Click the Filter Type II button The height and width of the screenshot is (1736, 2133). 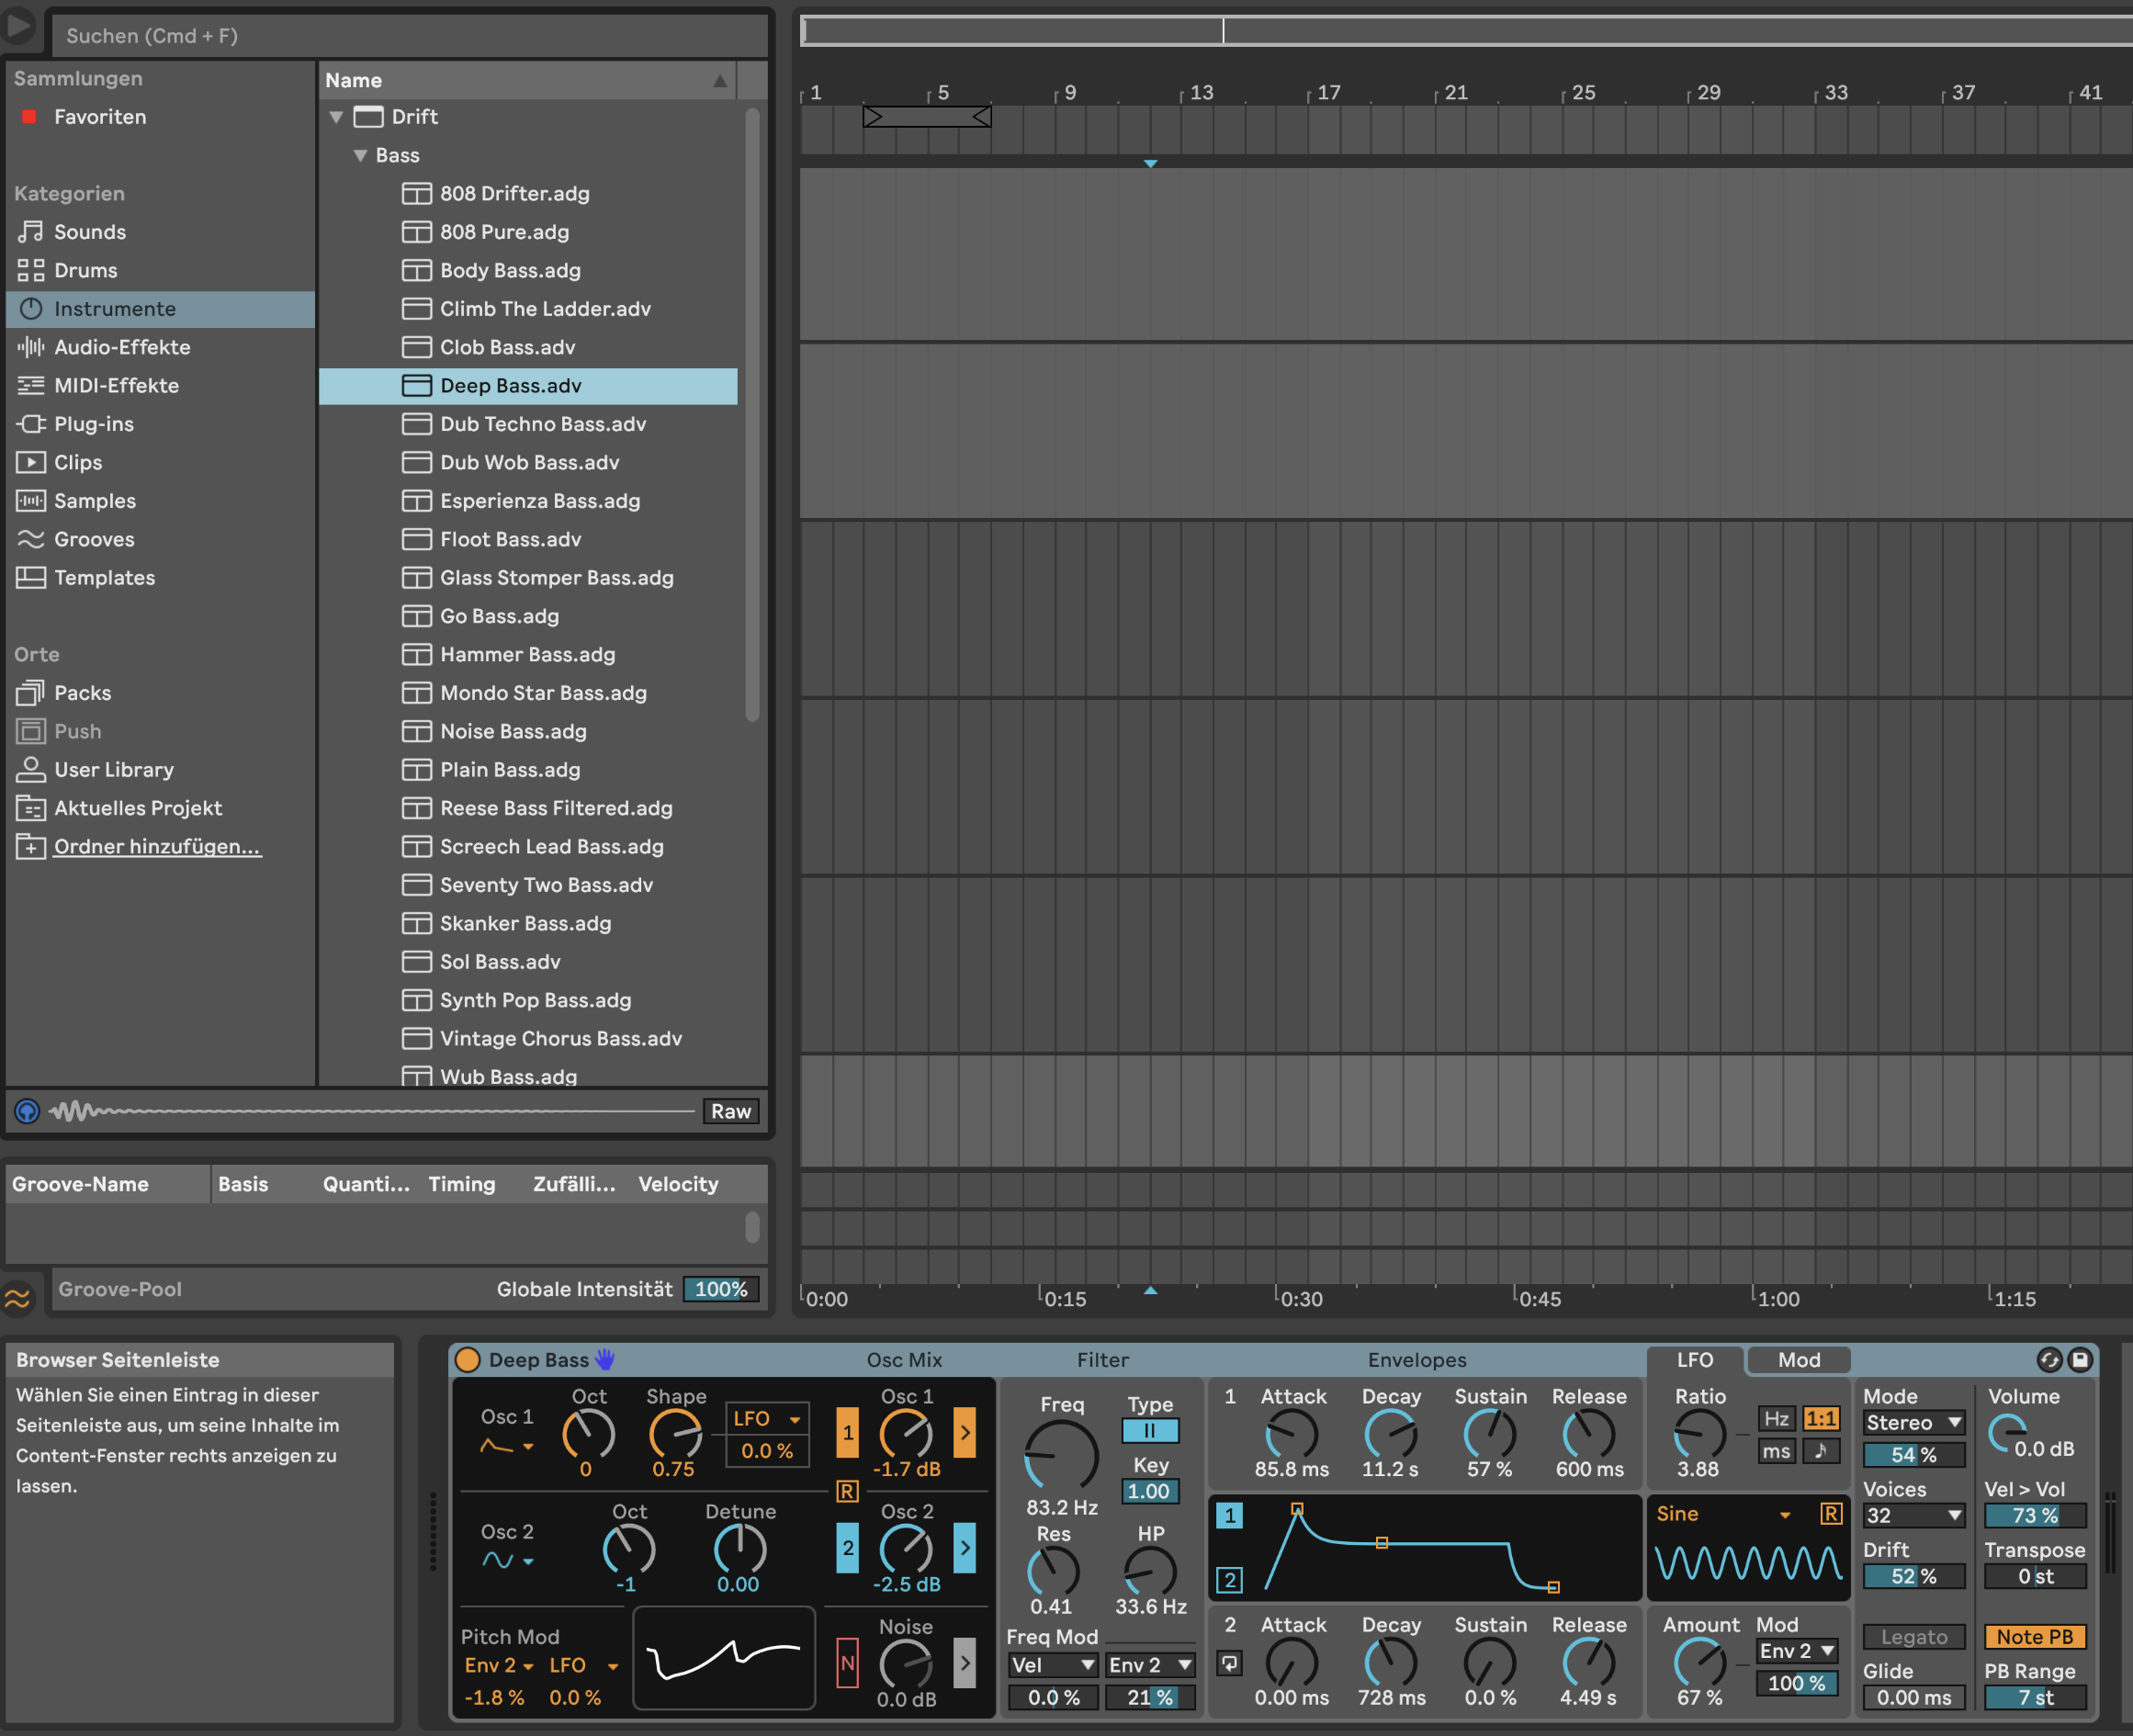point(1150,1431)
